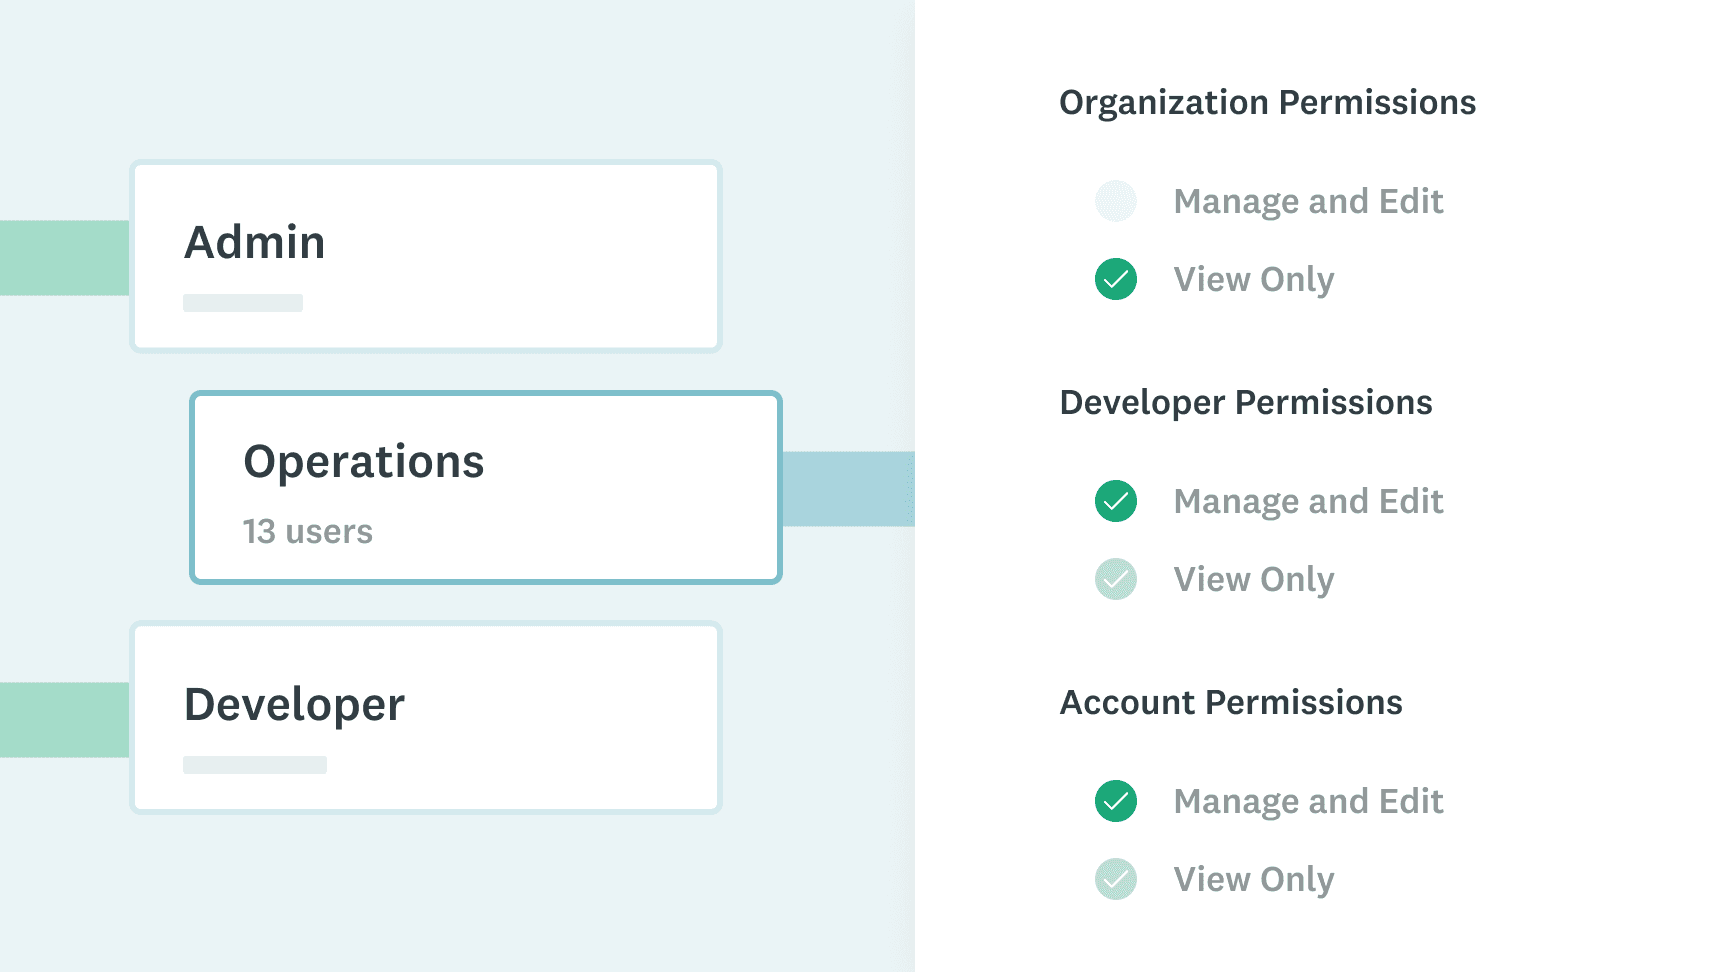This screenshot has height=972, width=1728.
Task: Select the Operations role card
Action: pyautogui.click(x=486, y=487)
